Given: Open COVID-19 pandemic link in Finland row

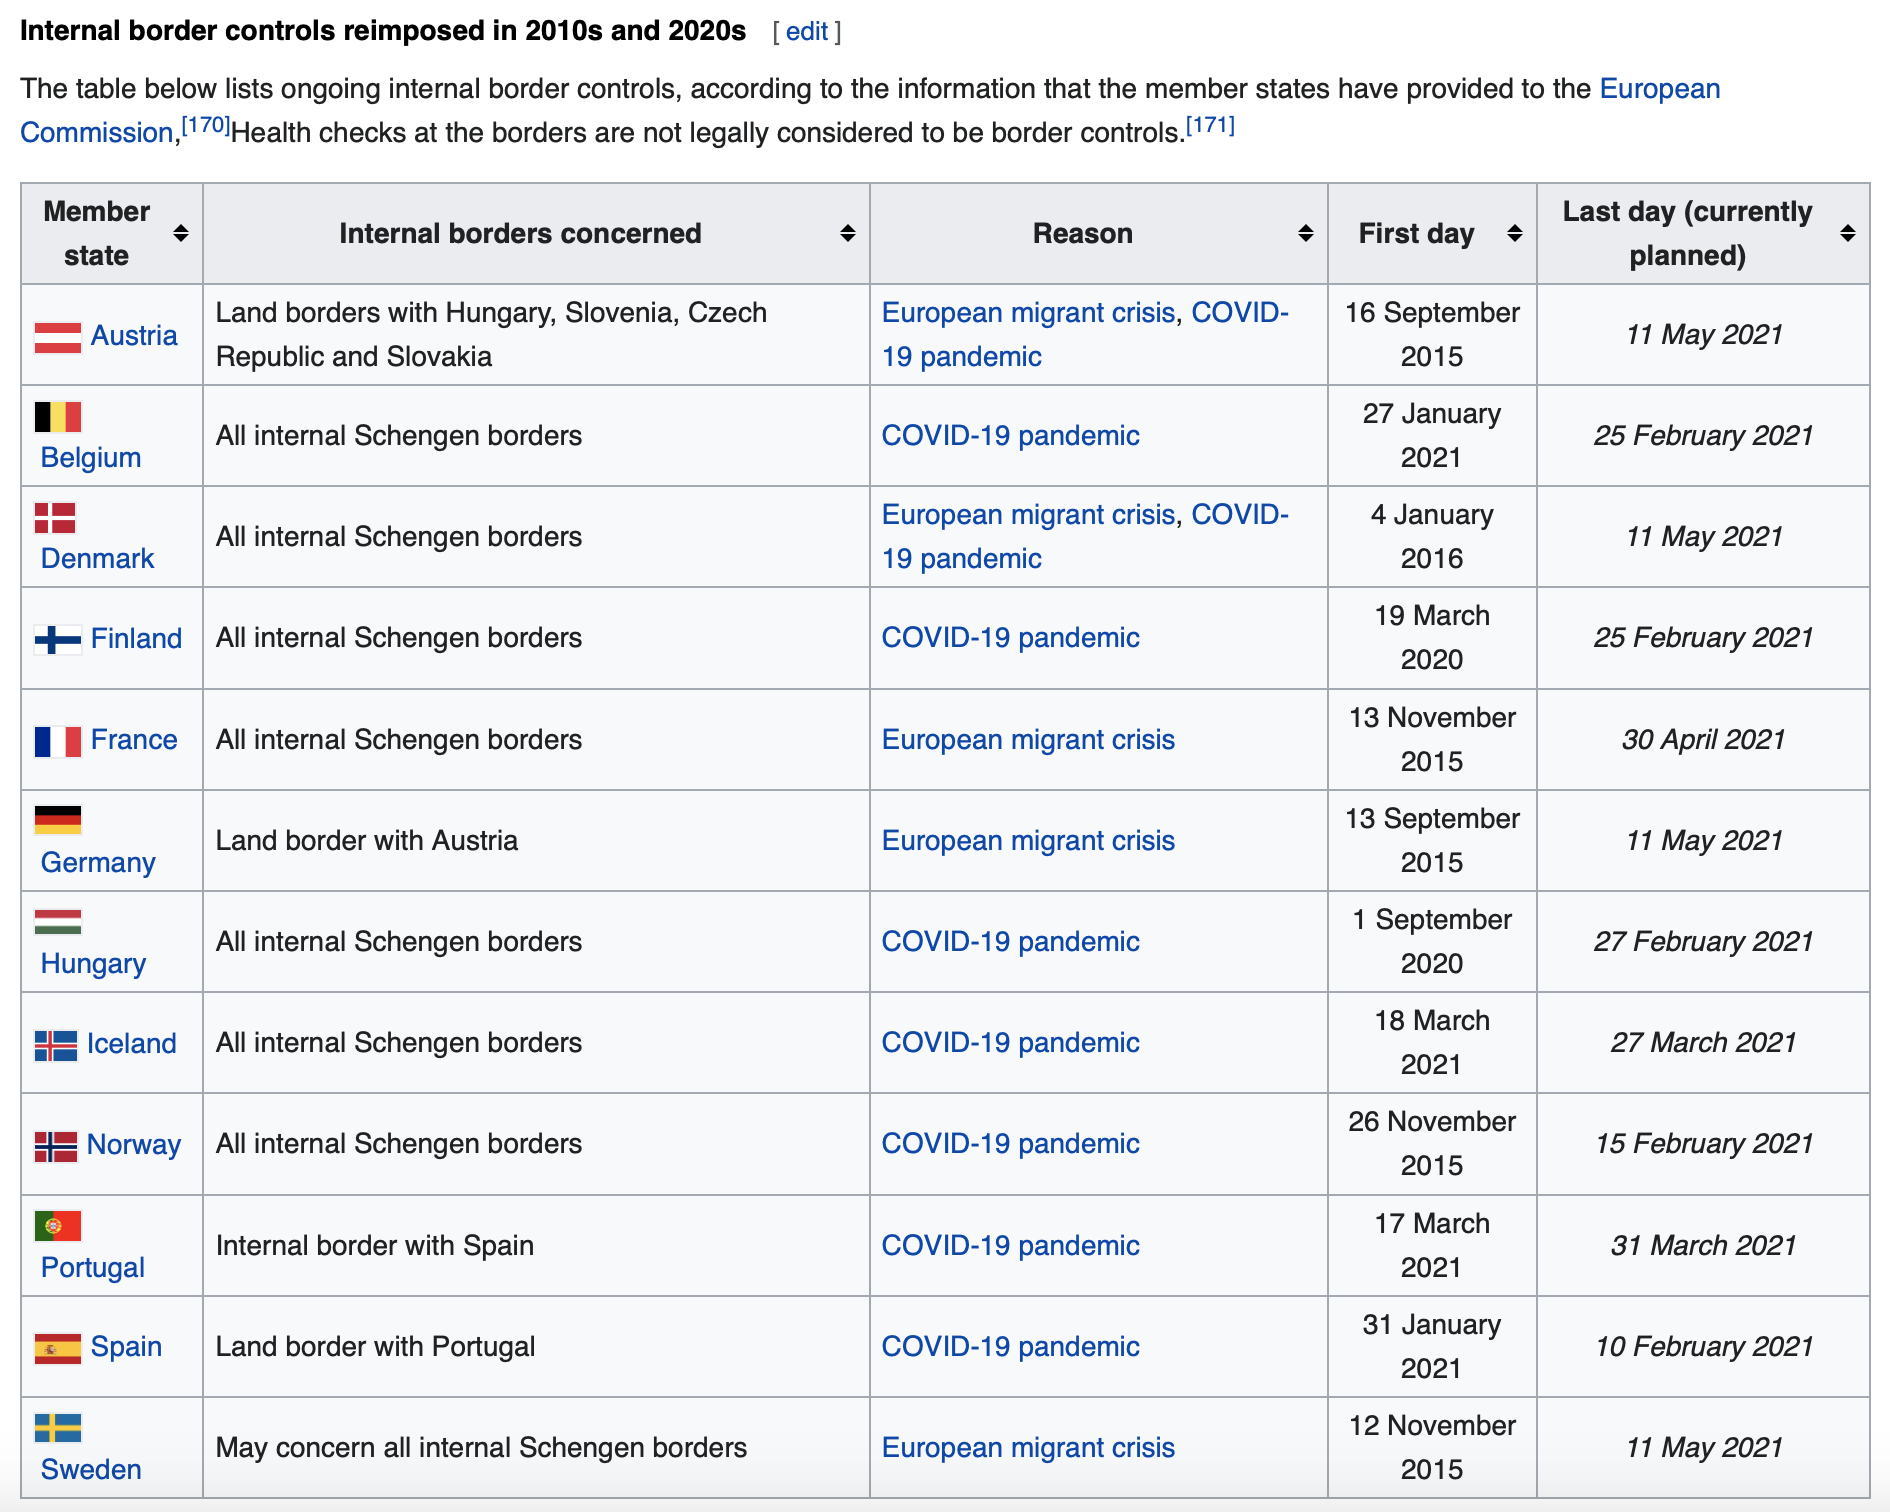Looking at the screenshot, I should [x=1011, y=638].
